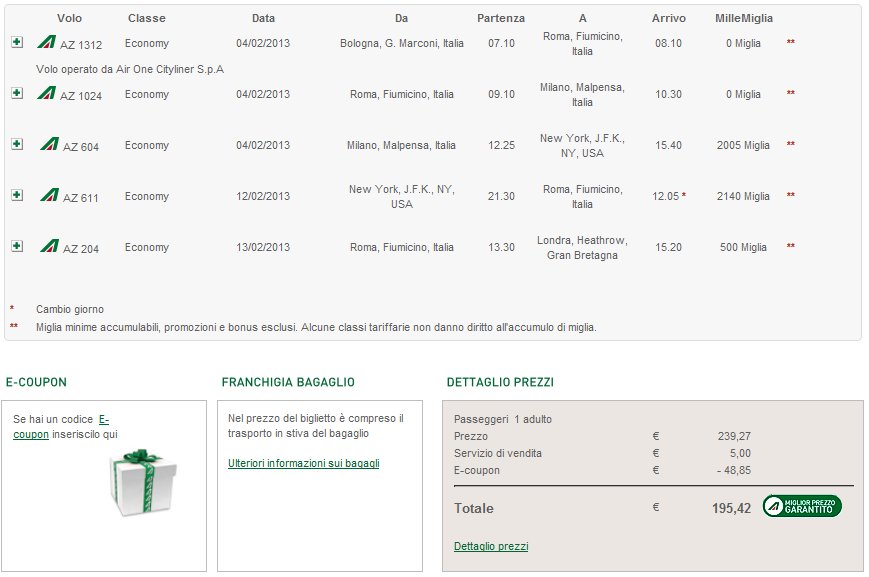Expand details for flight AZ 204
The height and width of the screenshot is (577, 869).
click(16, 246)
